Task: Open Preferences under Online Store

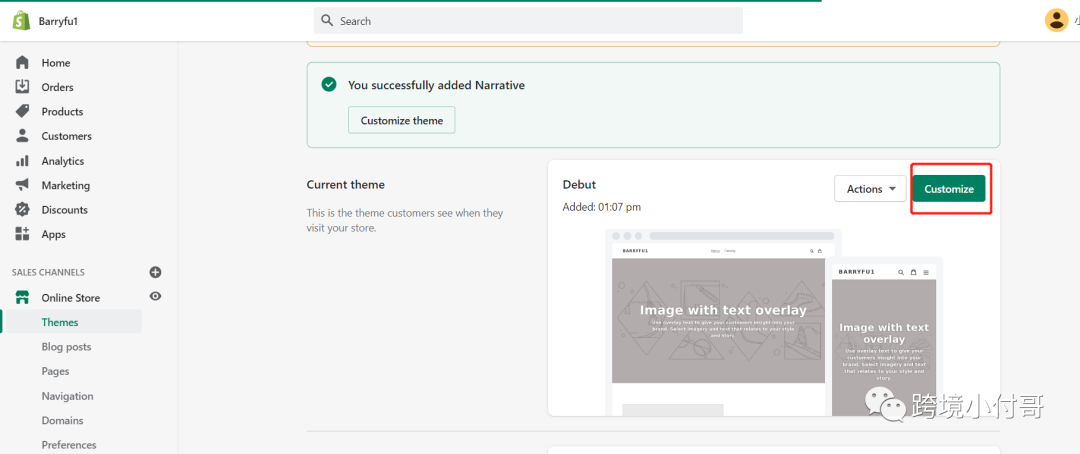Action: (x=69, y=444)
